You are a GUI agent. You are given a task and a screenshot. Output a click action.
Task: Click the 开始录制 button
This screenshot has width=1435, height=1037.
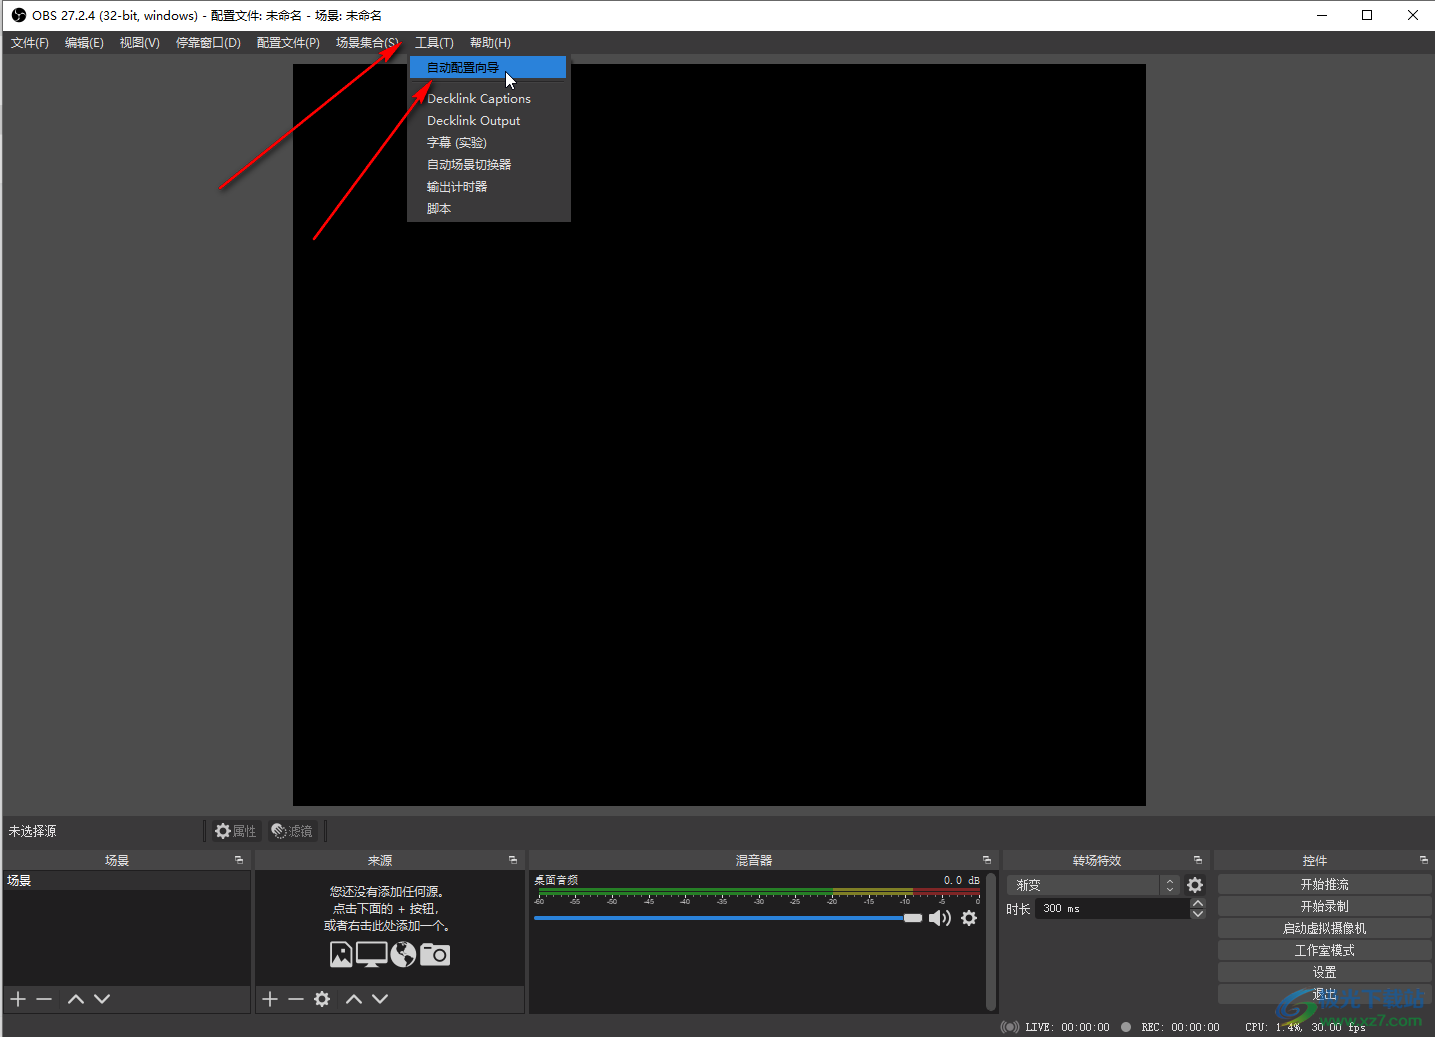pyautogui.click(x=1324, y=906)
